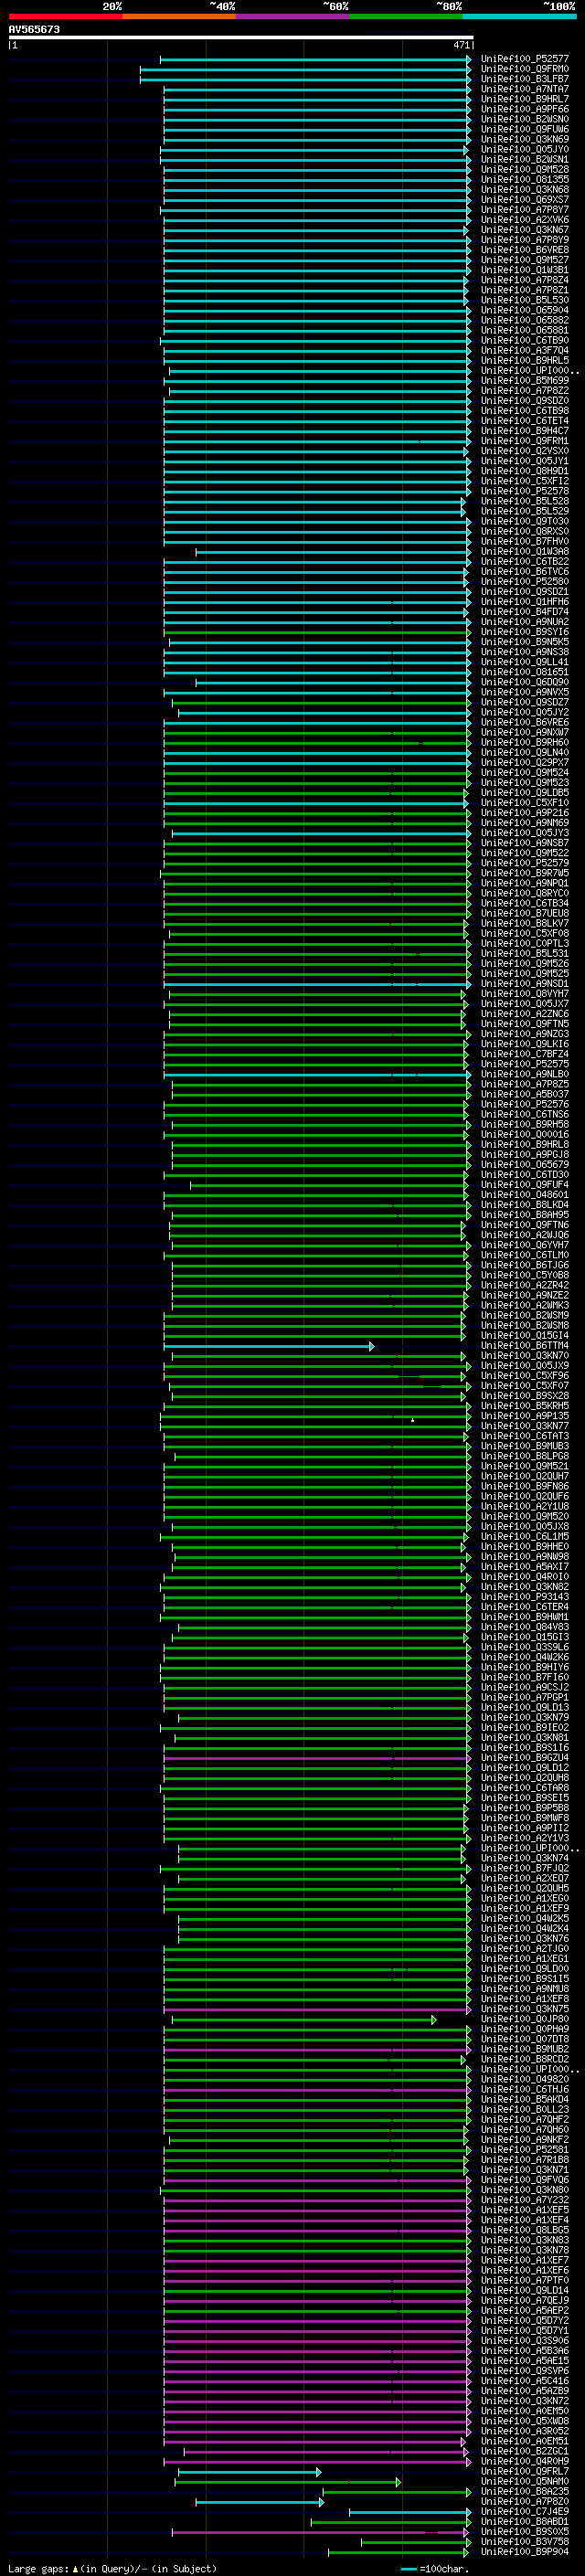The height and width of the screenshot is (2576, 585).
Task: Click UniRef100_A7PTF0 hit name
Action: 525,2280
